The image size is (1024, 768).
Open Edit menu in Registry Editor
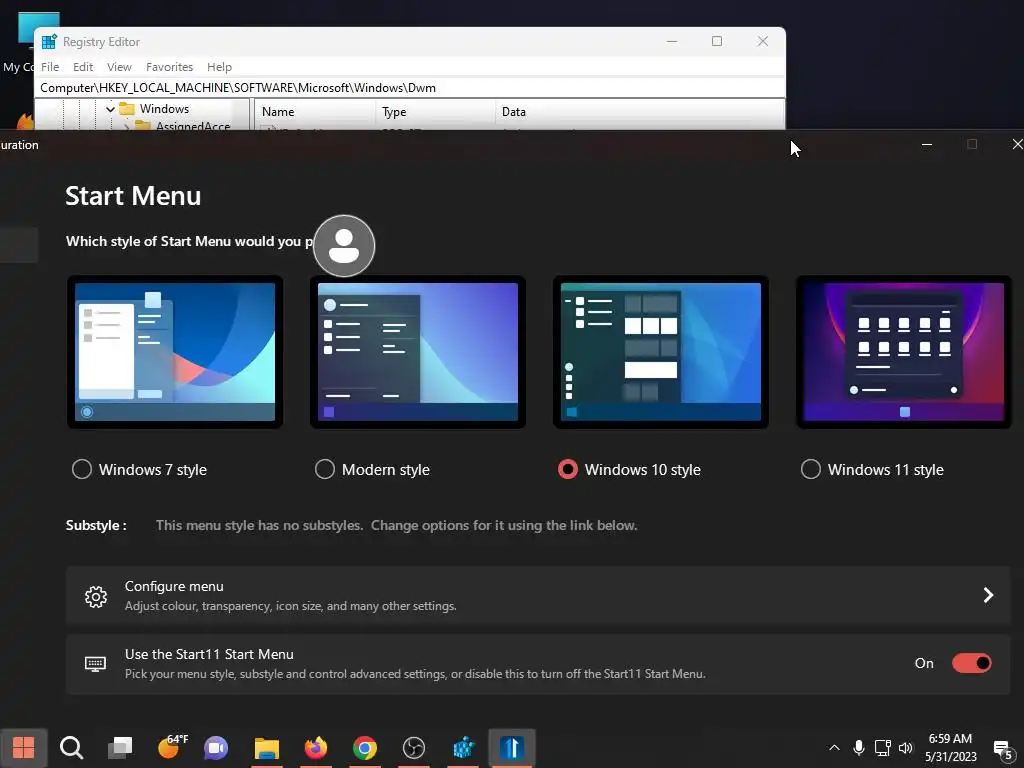83,67
